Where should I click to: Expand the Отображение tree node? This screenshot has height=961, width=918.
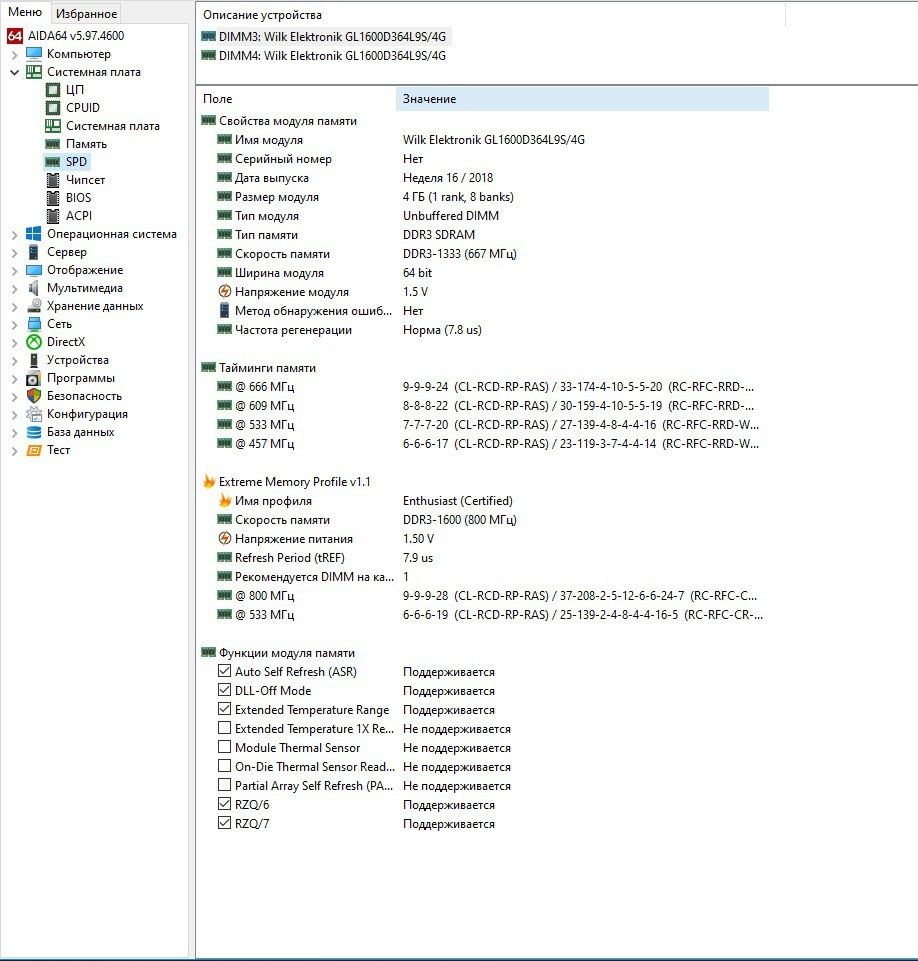point(14,270)
